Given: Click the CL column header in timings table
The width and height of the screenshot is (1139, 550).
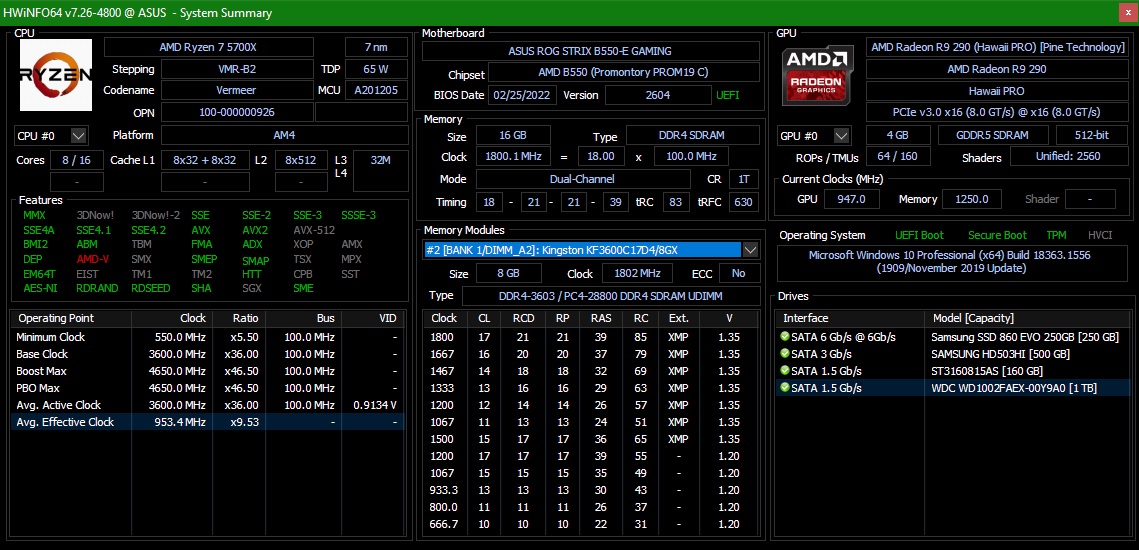Looking at the screenshot, I should [x=484, y=318].
